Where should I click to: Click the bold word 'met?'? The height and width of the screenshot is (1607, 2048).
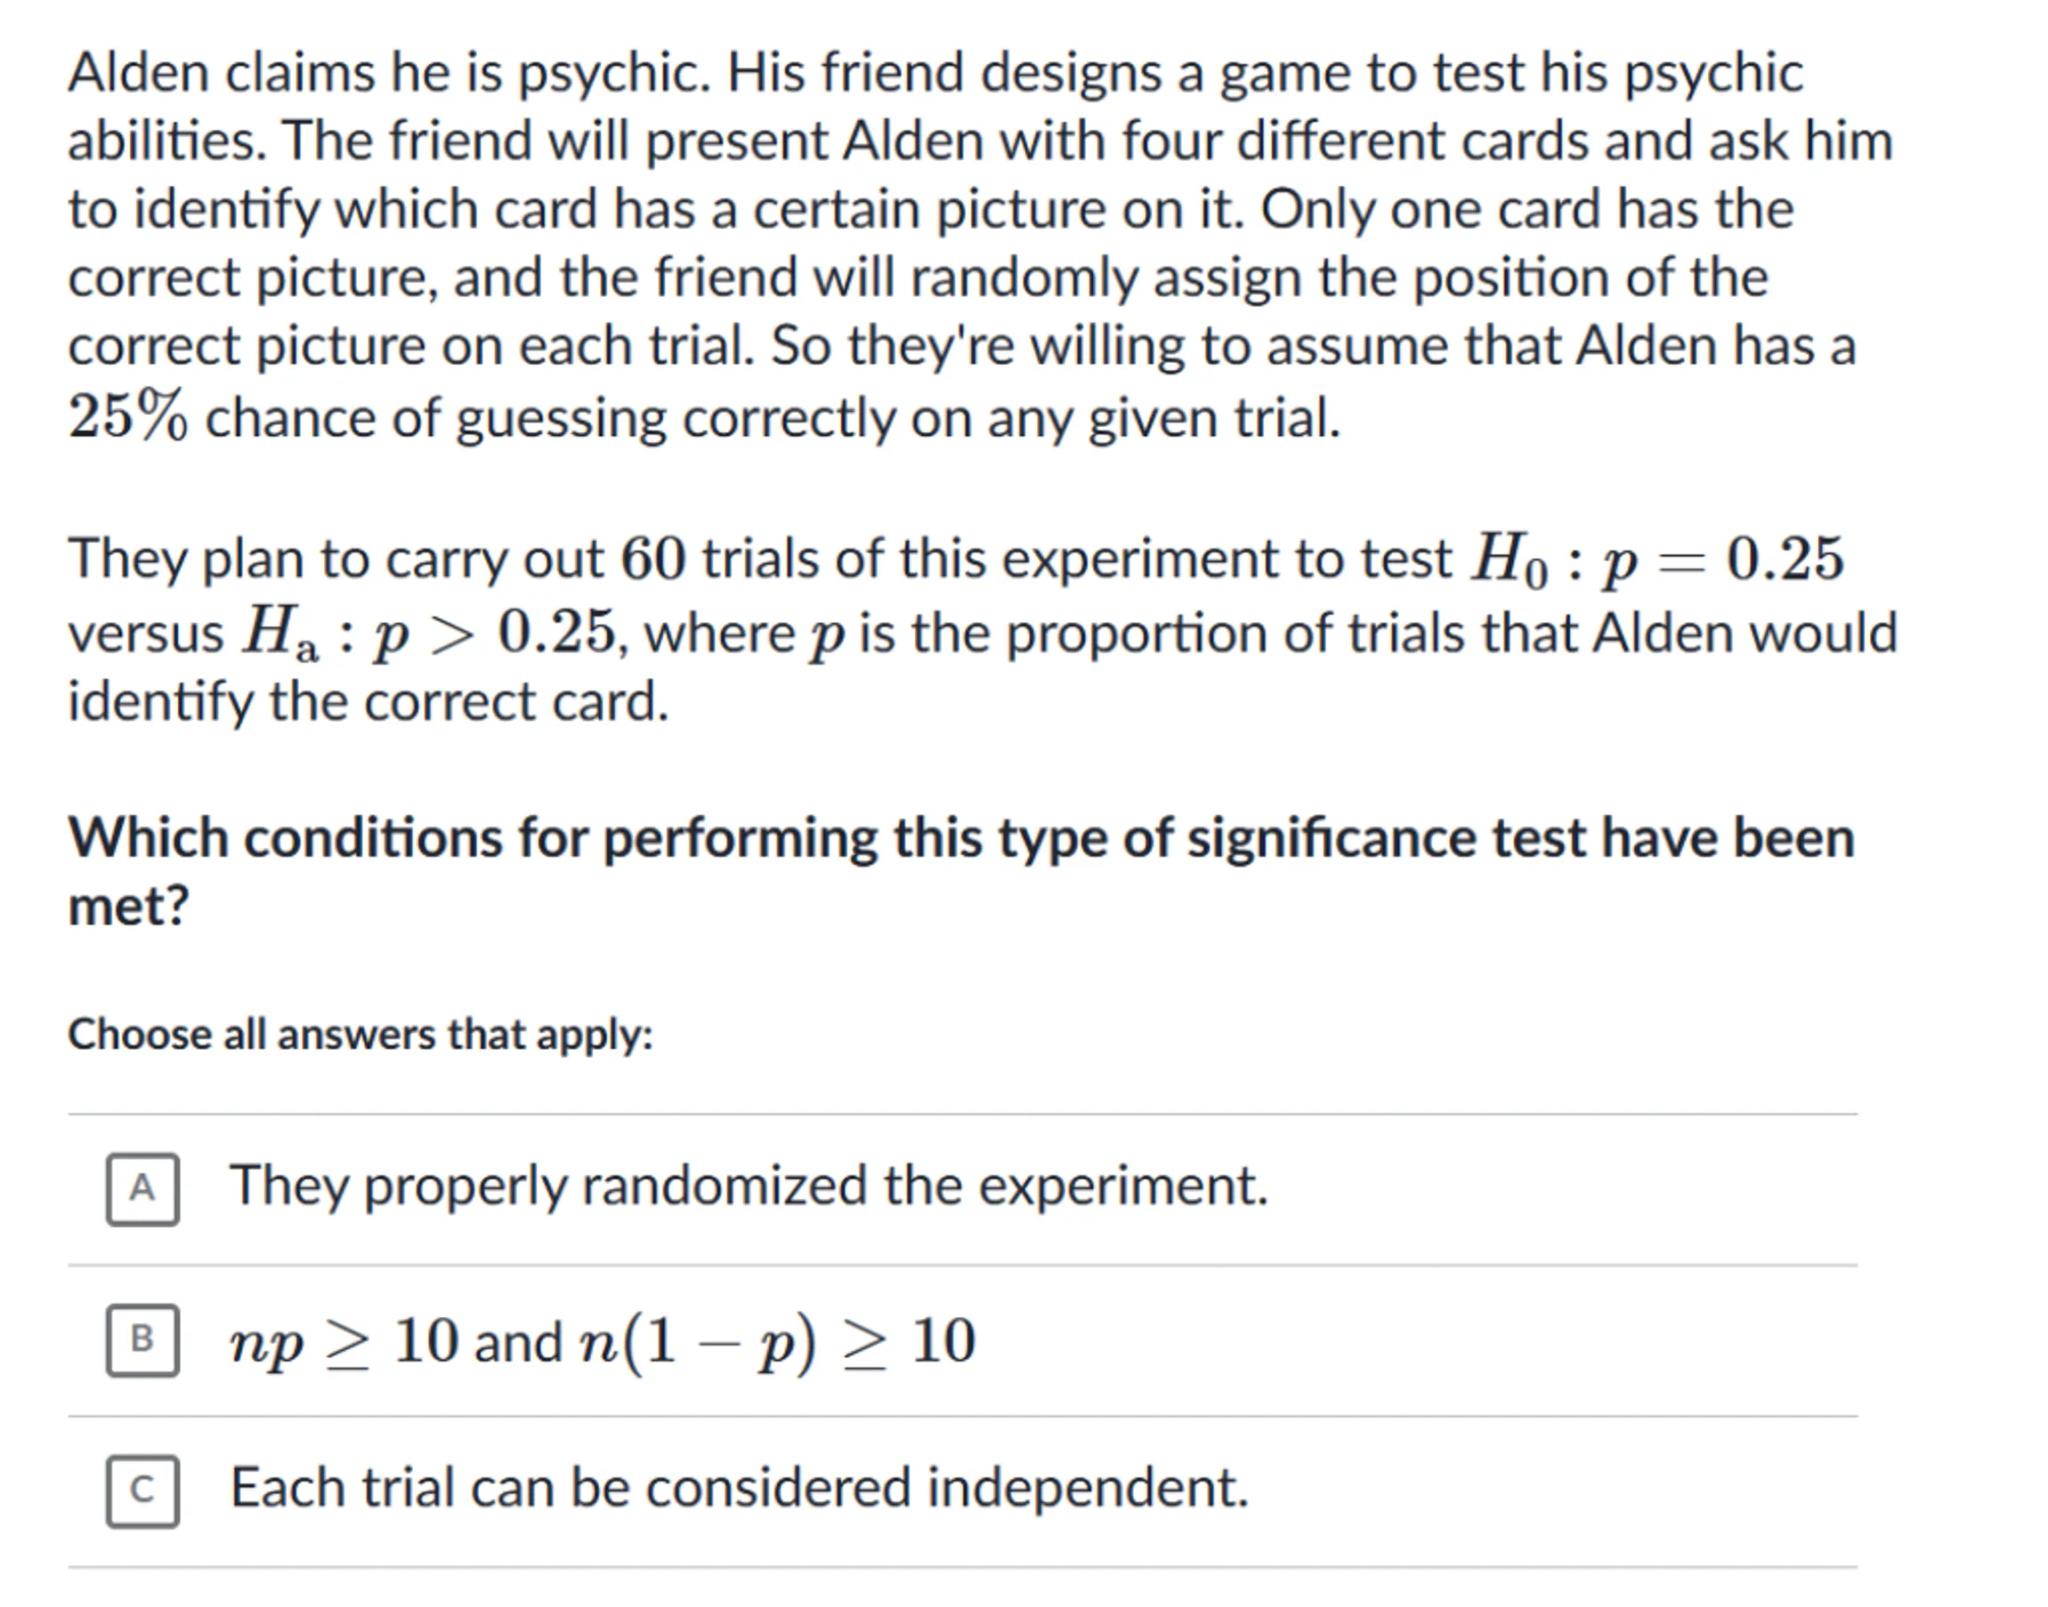tap(128, 906)
